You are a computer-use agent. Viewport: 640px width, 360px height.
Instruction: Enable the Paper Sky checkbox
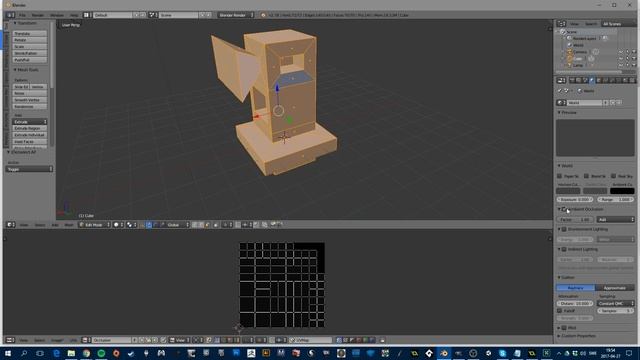click(560, 176)
